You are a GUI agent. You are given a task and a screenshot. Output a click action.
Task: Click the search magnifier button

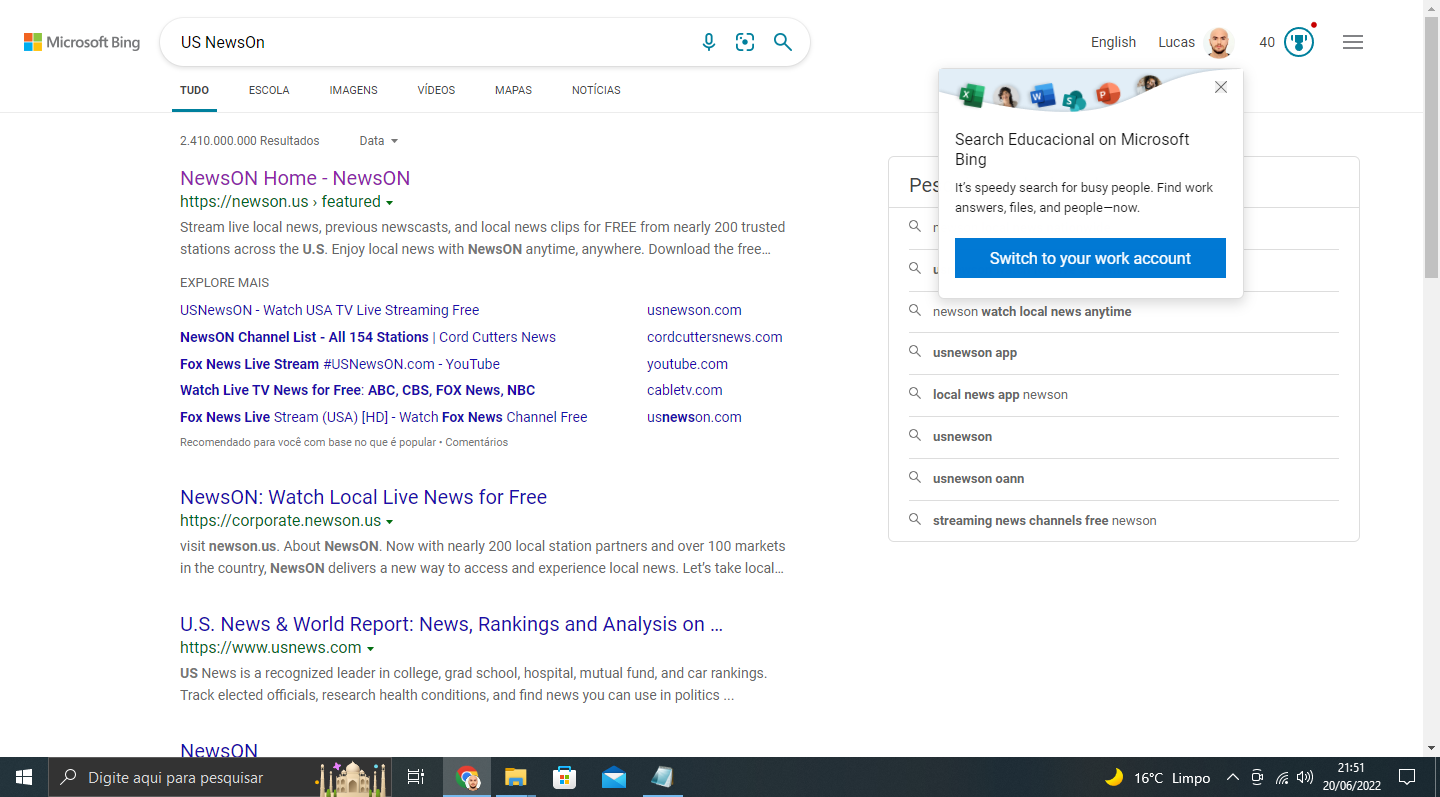tap(783, 42)
